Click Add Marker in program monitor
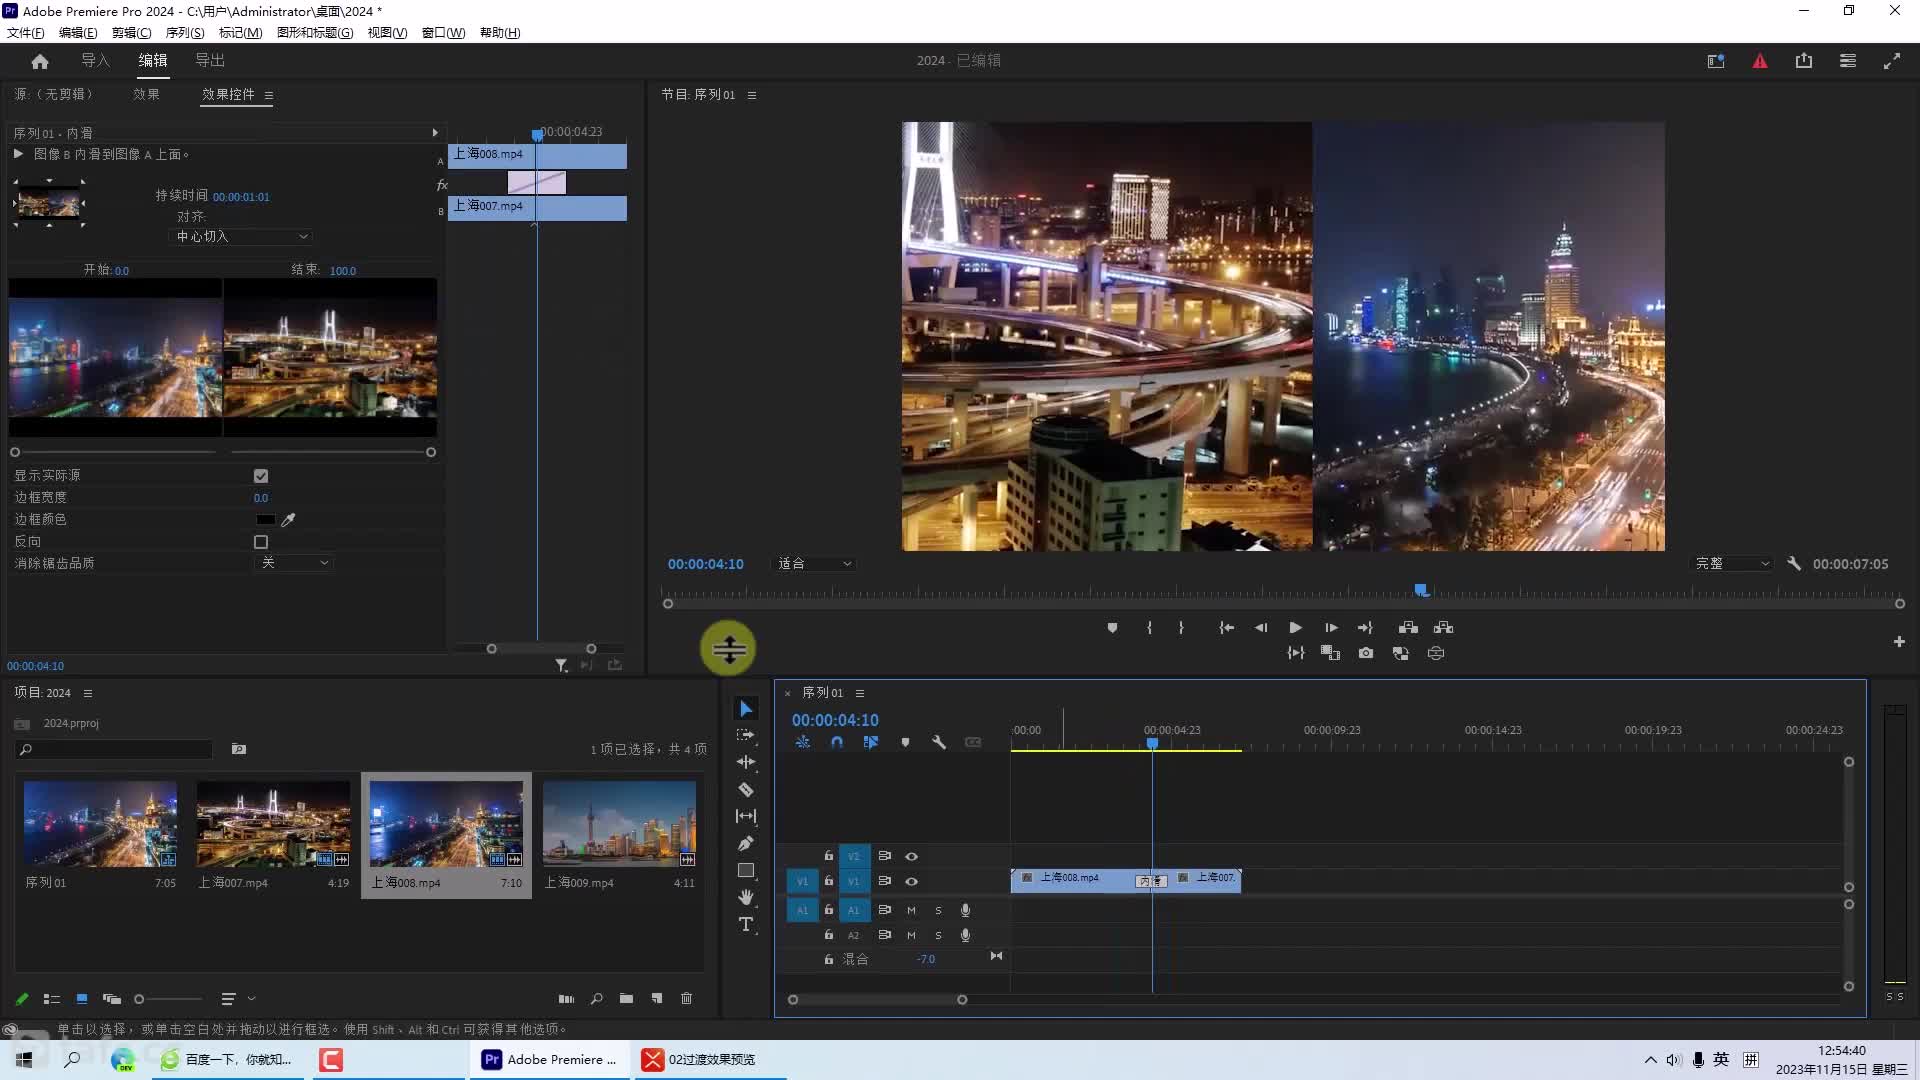 pos(1112,628)
